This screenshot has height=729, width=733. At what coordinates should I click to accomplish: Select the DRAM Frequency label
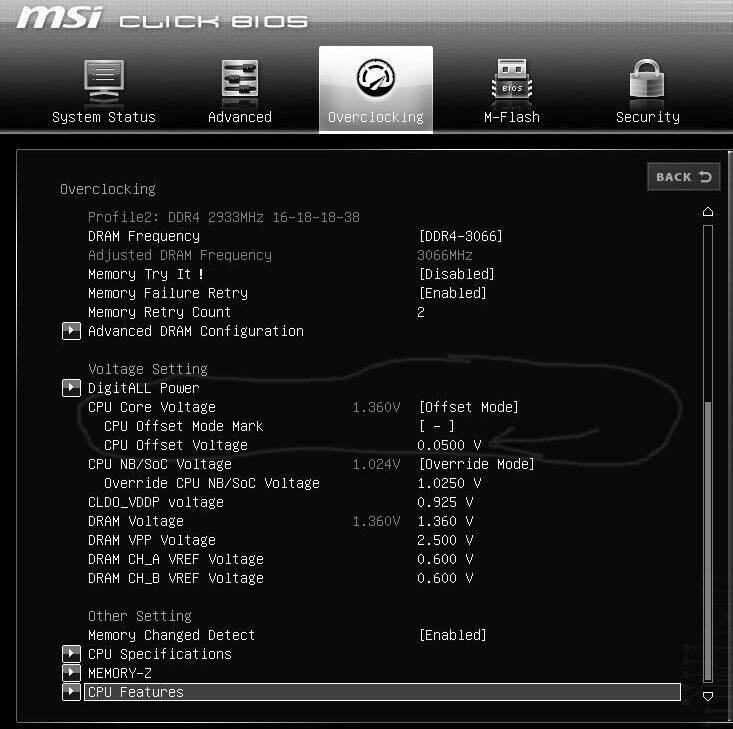click(144, 236)
